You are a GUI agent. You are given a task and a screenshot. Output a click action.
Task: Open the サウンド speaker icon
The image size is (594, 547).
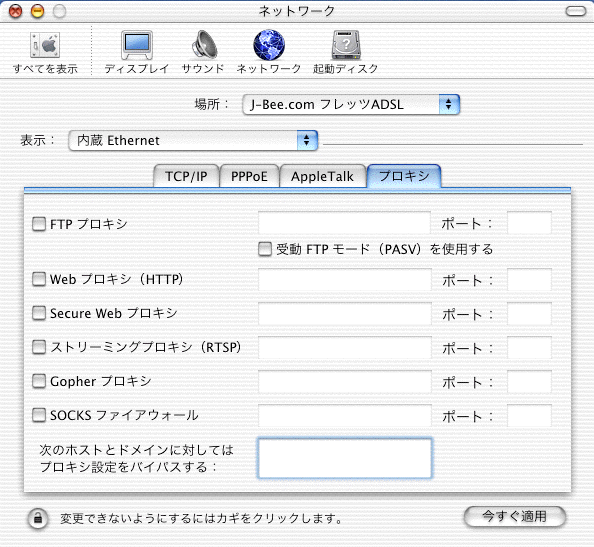tap(204, 45)
